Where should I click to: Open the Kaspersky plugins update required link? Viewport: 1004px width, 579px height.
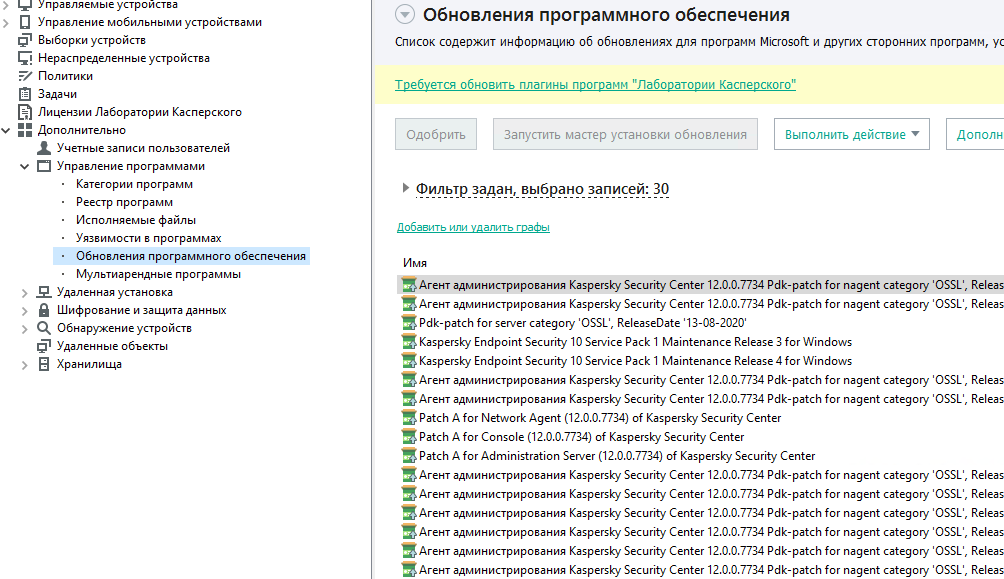pos(595,85)
